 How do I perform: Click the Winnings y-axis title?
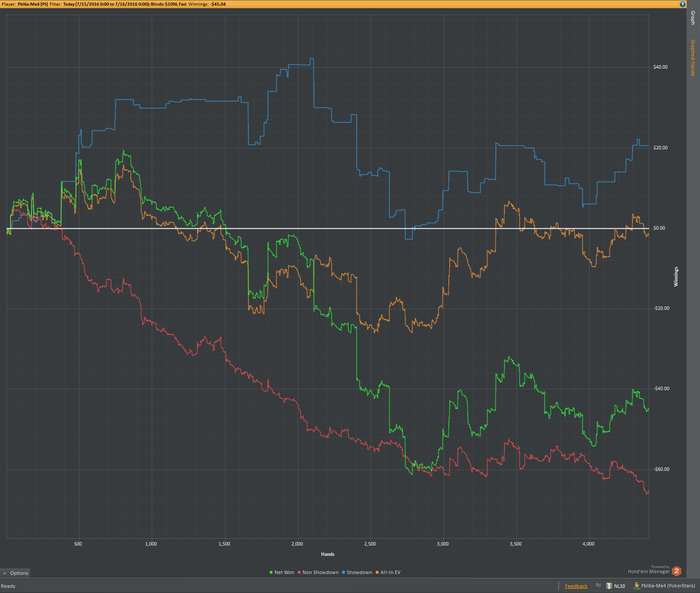coord(676,277)
